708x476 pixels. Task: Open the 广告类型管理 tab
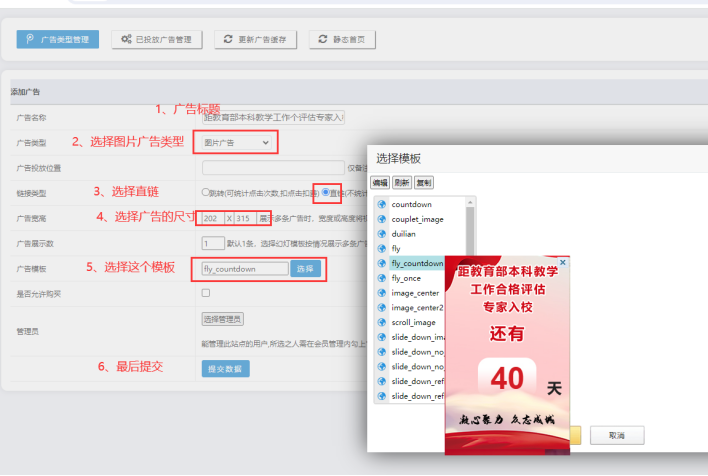(58, 39)
